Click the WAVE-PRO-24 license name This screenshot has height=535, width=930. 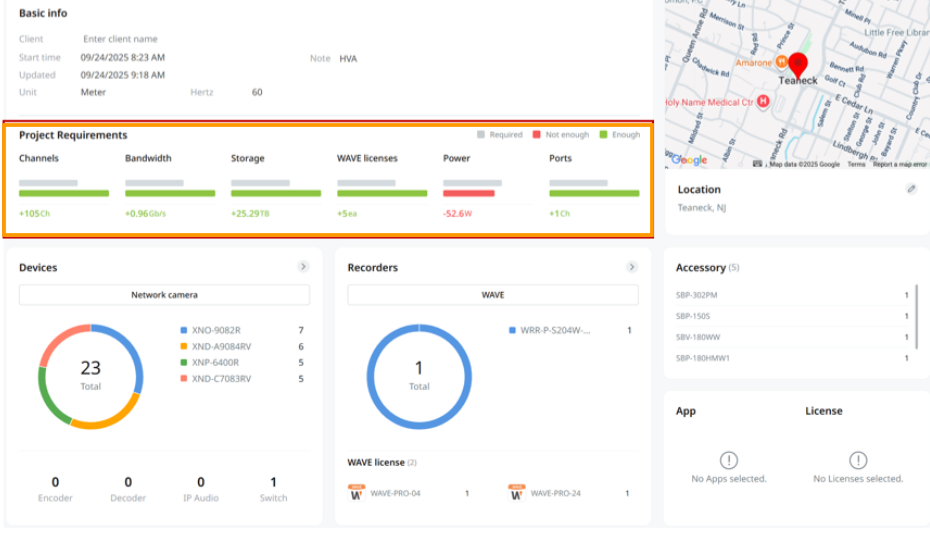click(555, 493)
